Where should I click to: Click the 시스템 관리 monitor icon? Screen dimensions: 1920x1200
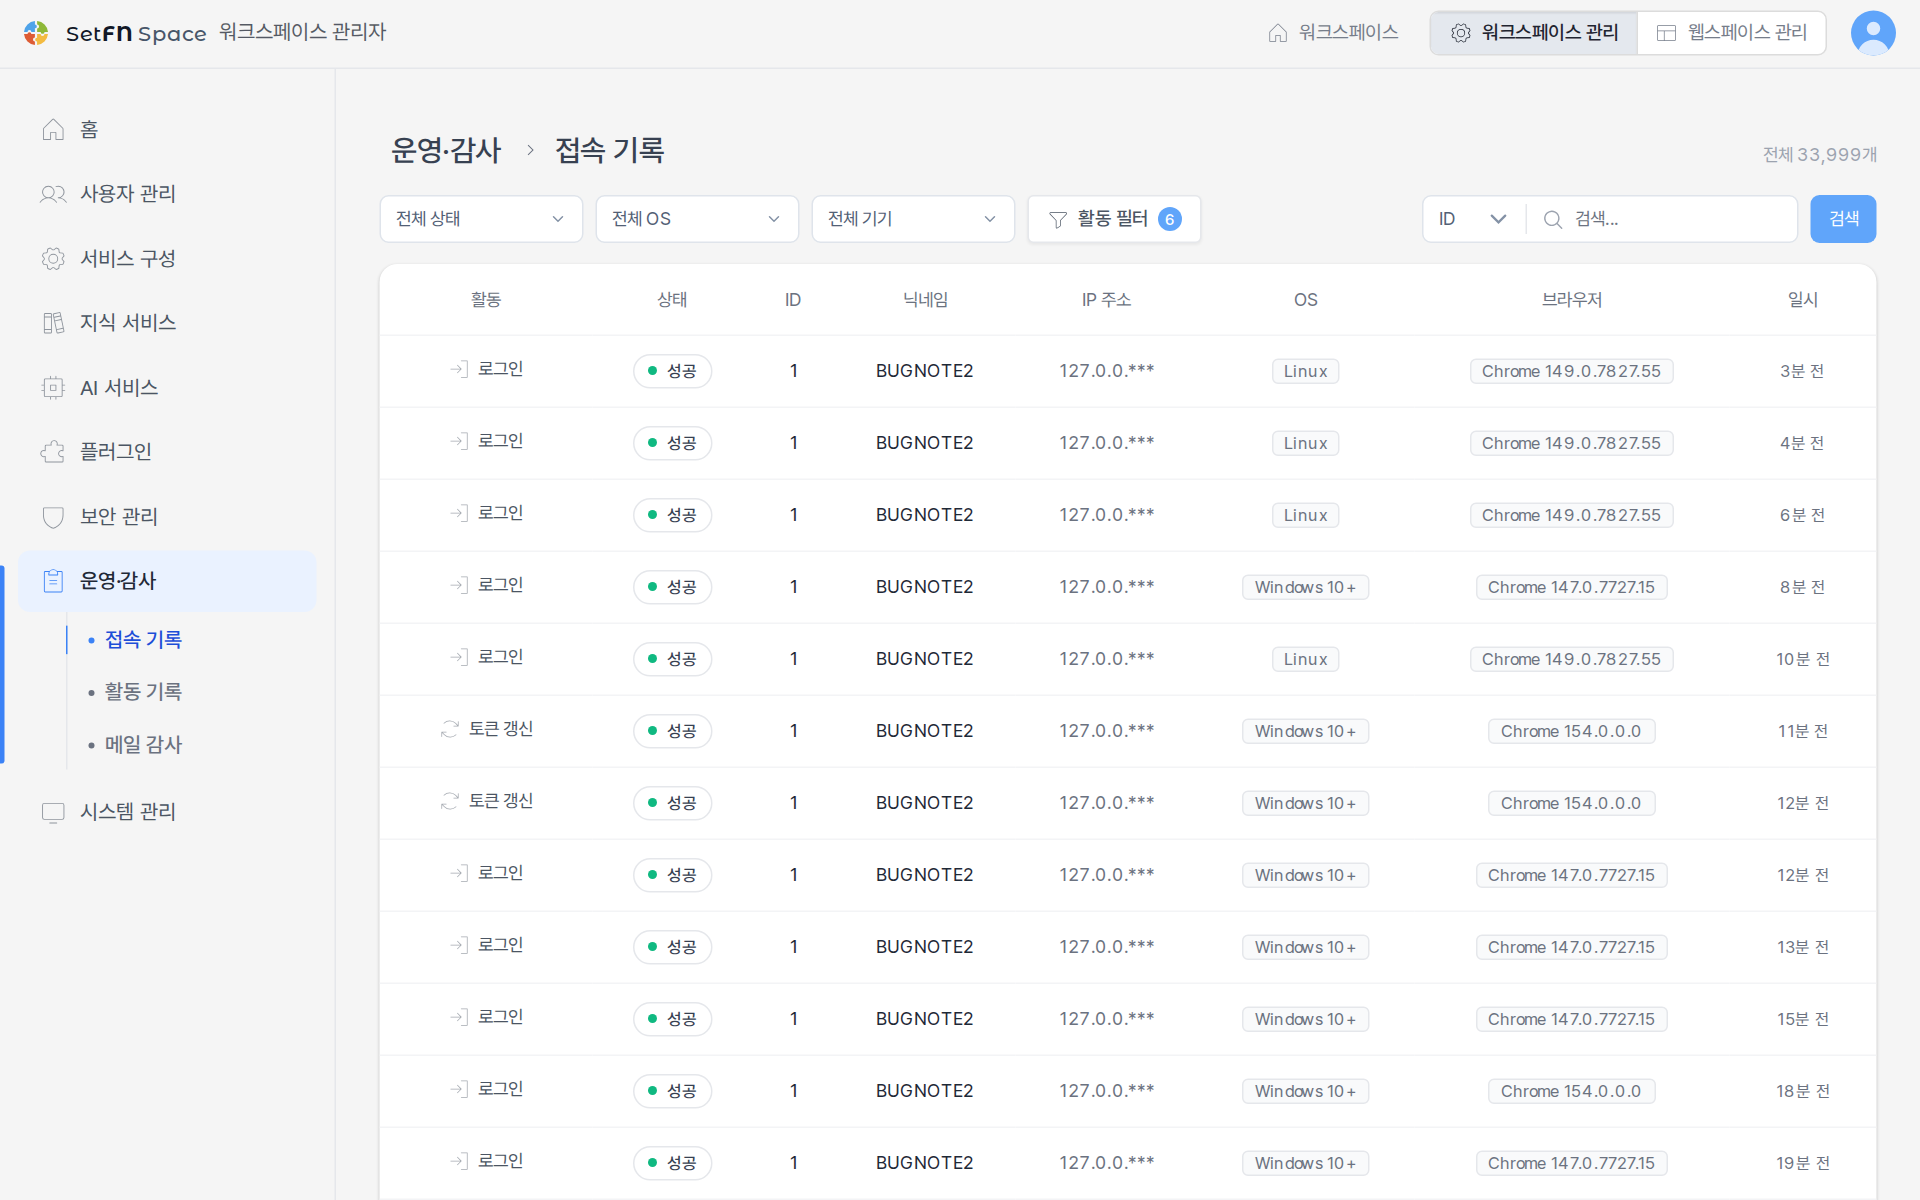pyautogui.click(x=53, y=812)
